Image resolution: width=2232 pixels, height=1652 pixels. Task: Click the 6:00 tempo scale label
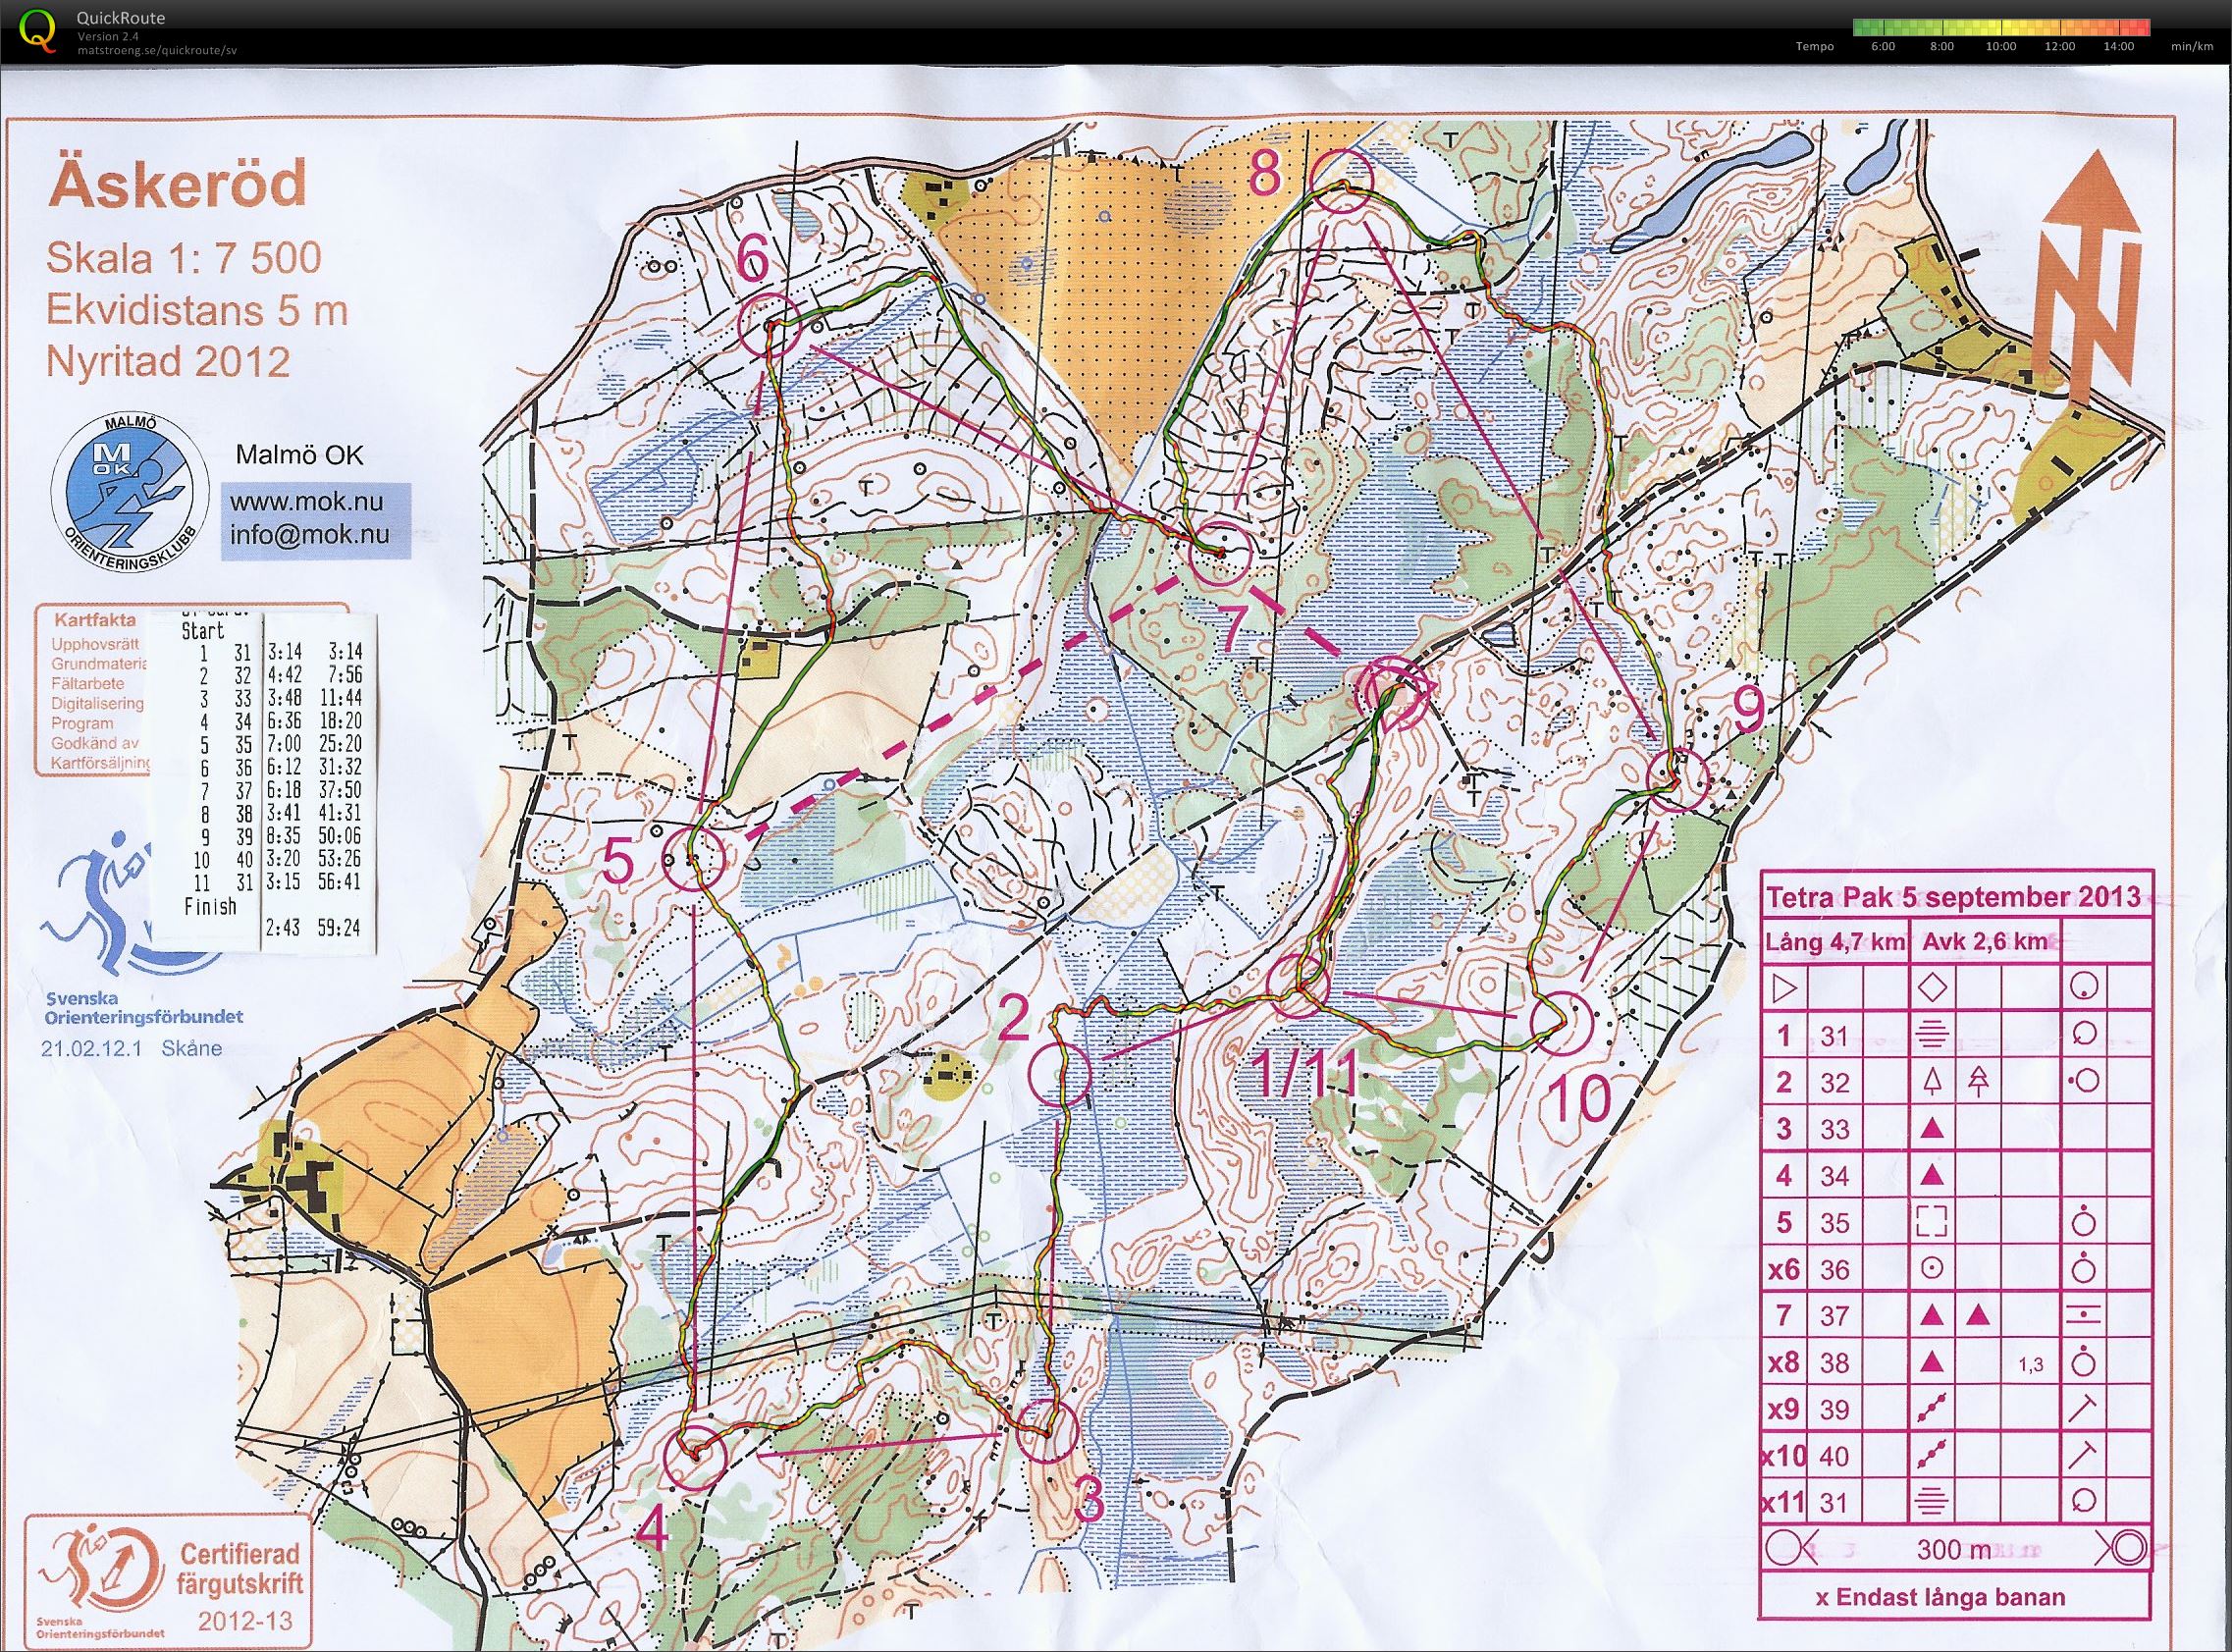coord(1883,46)
